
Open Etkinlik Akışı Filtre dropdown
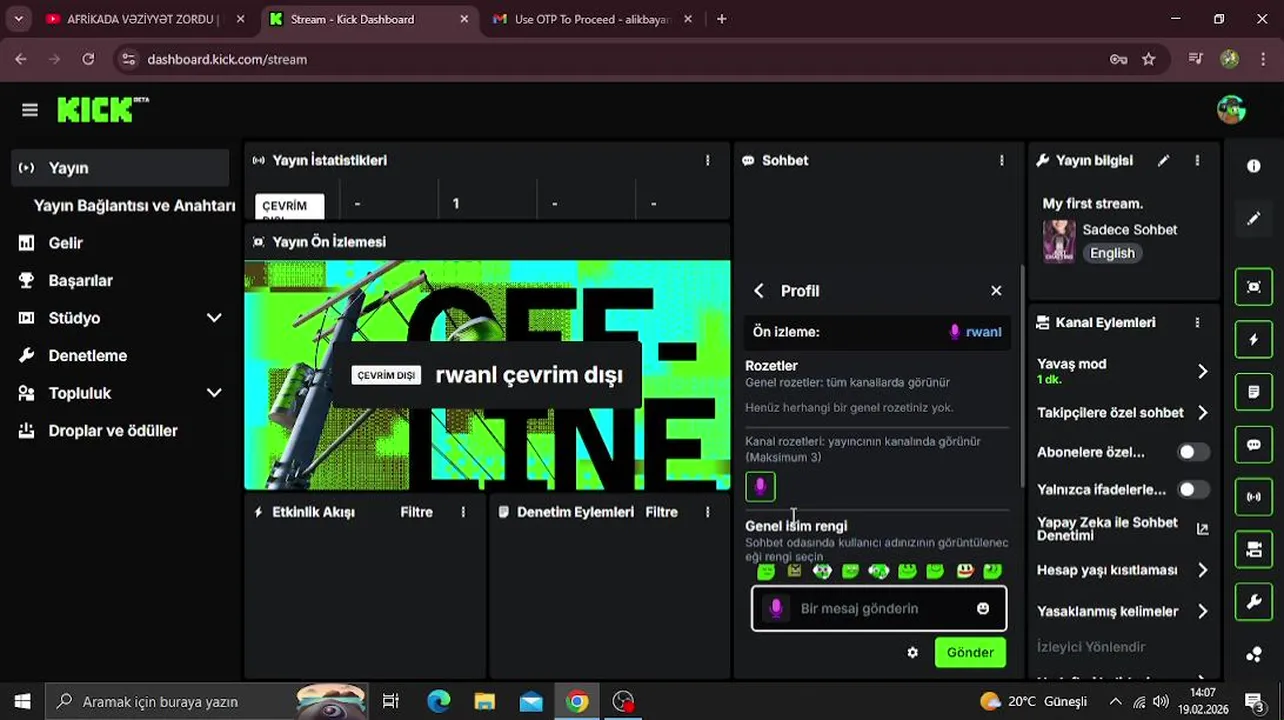417,512
